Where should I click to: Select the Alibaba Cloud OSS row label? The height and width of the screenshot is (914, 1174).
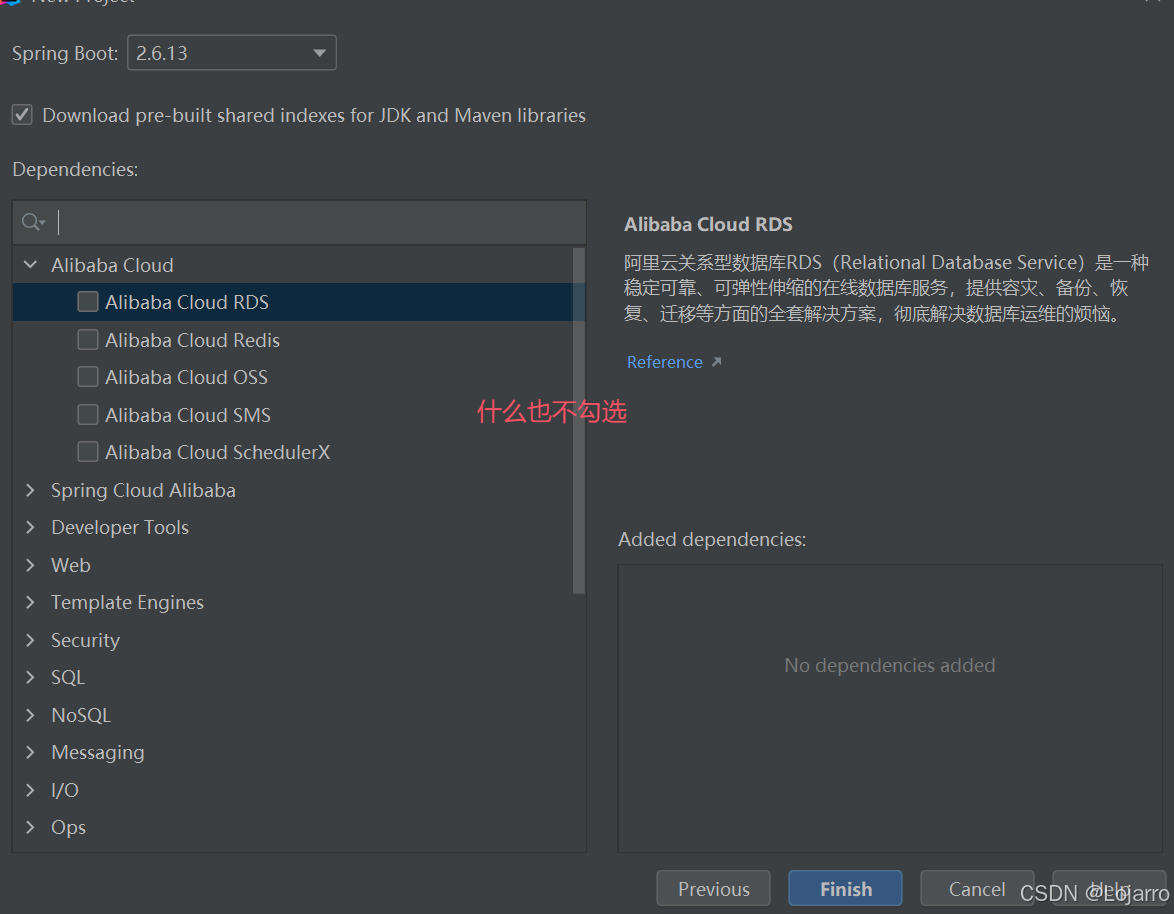pos(186,377)
